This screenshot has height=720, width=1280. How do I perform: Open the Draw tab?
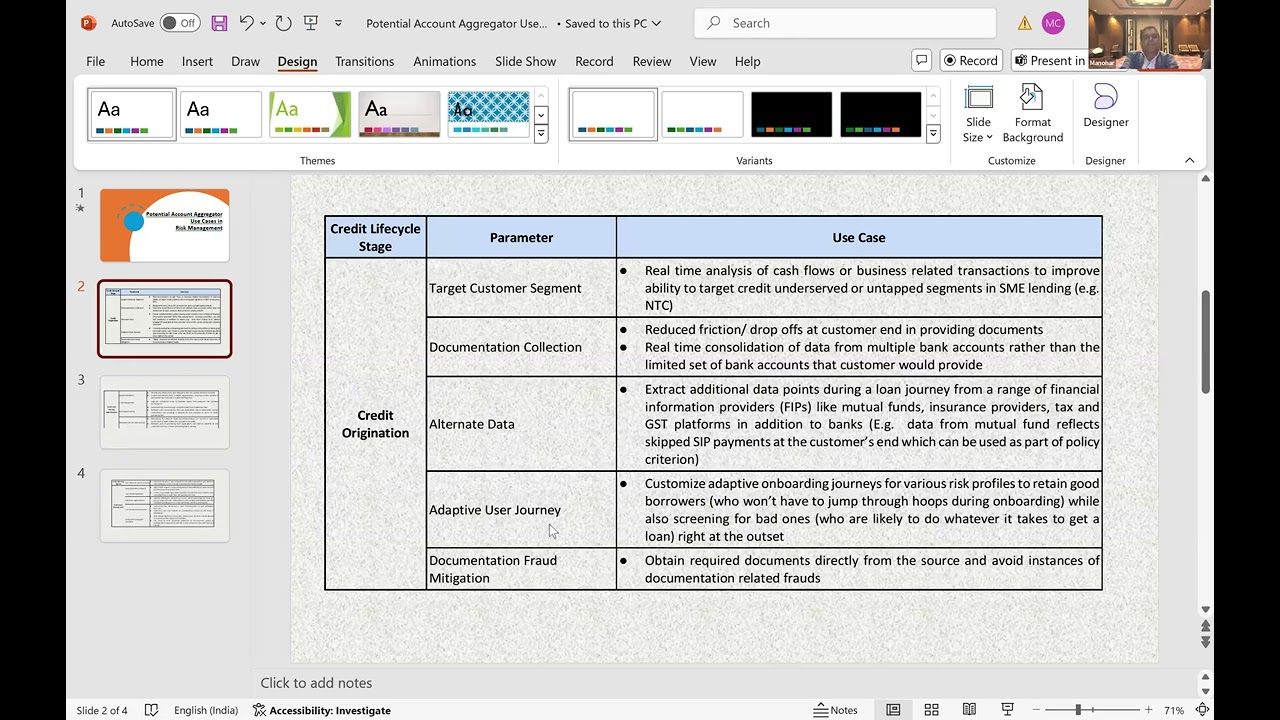[x=245, y=61]
